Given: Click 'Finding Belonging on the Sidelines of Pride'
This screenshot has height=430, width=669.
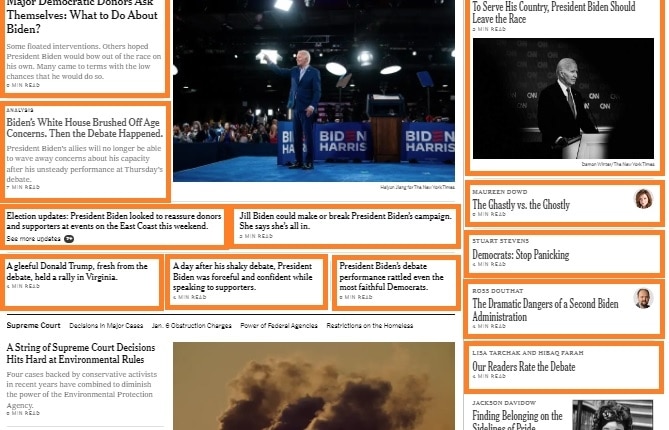Looking at the screenshot, I should pyautogui.click(x=517, y=421).
